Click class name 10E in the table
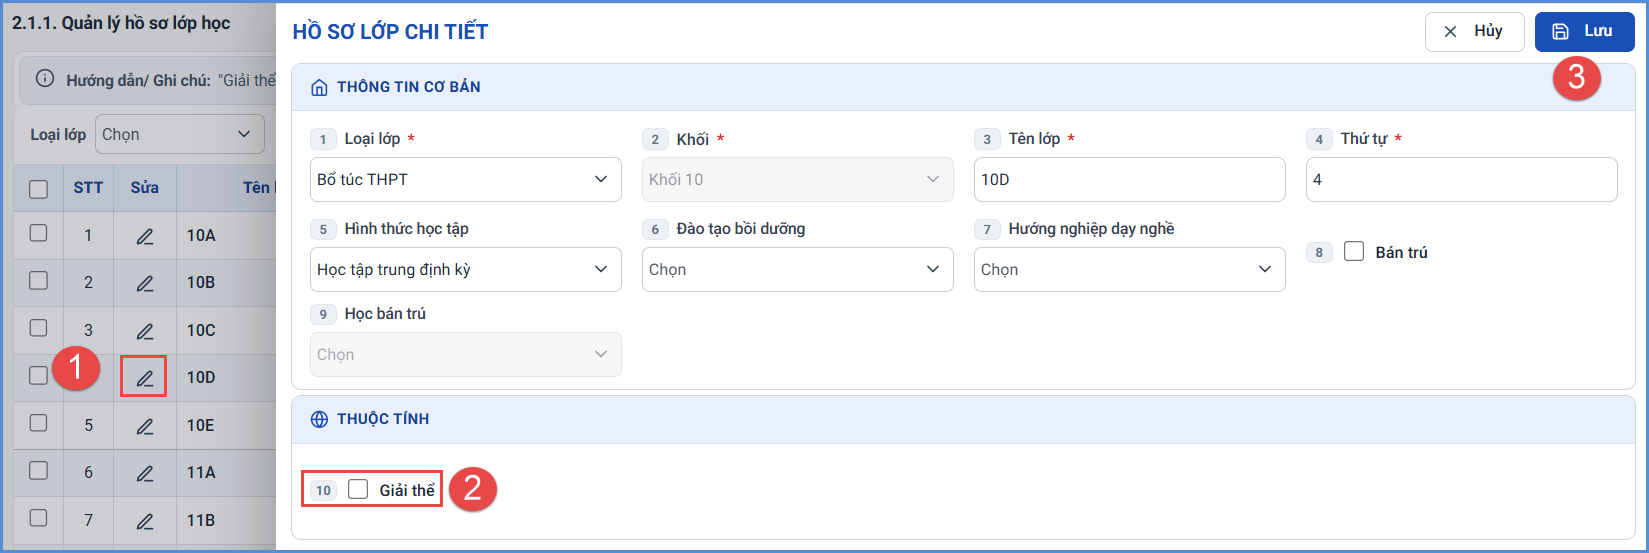 tap(201, 425)
